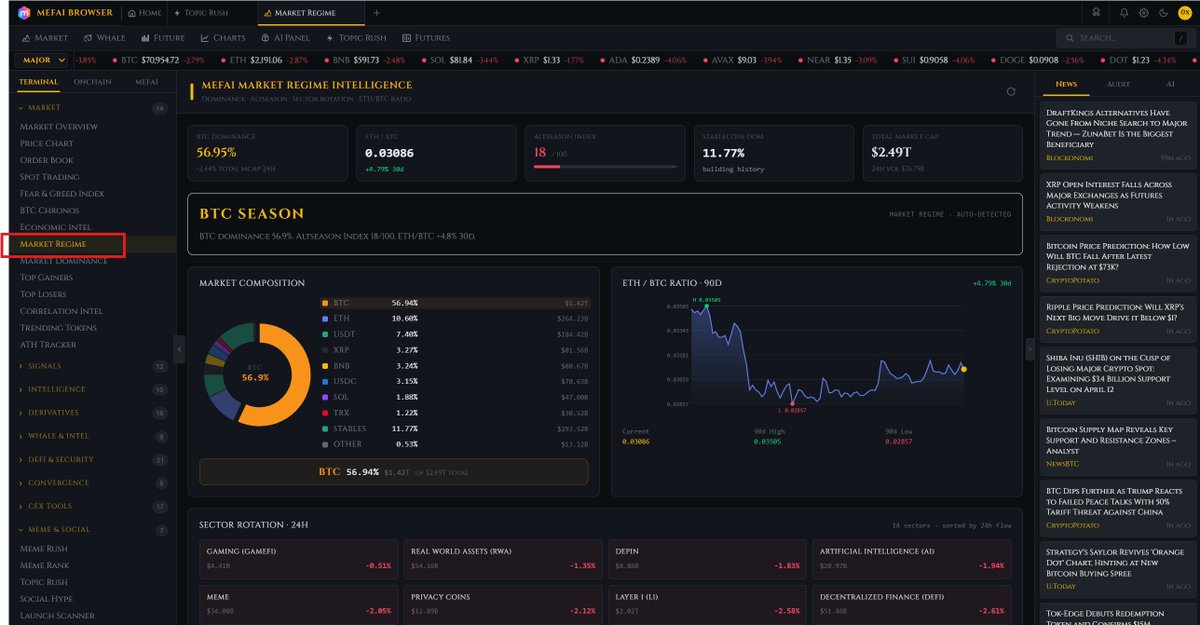Open the Gaming (GameFi) sector card

pos(298,558)
